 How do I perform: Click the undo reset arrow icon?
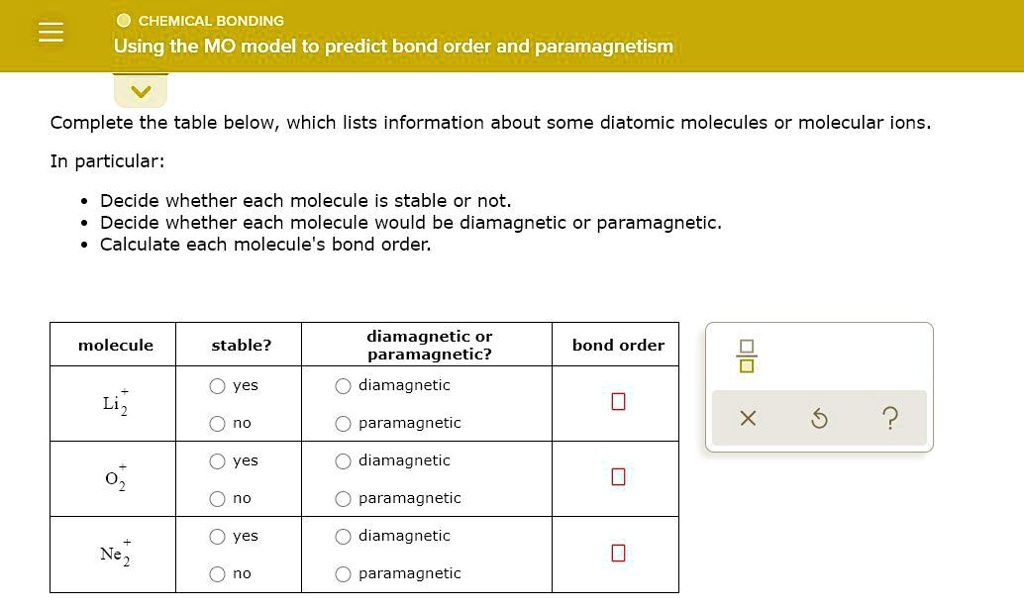819,418
